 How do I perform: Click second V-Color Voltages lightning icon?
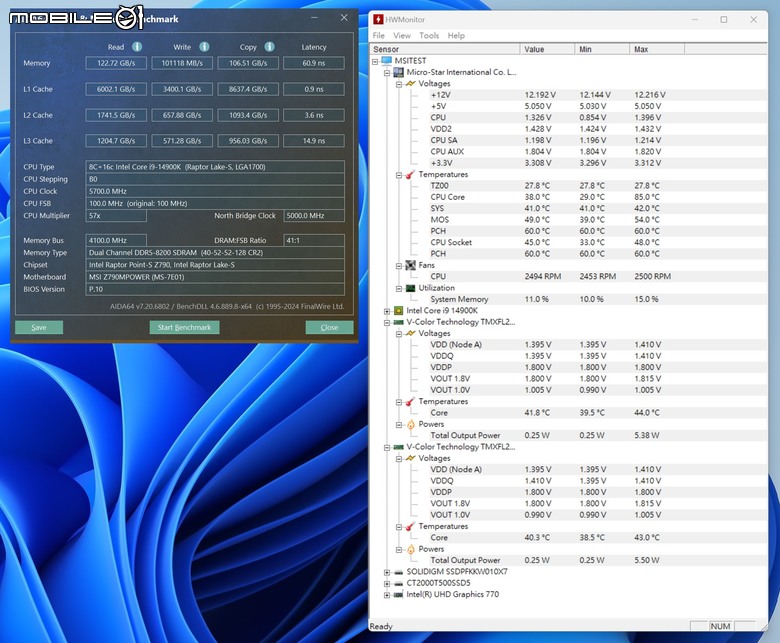pyautogui.click(x=410, y=458)
